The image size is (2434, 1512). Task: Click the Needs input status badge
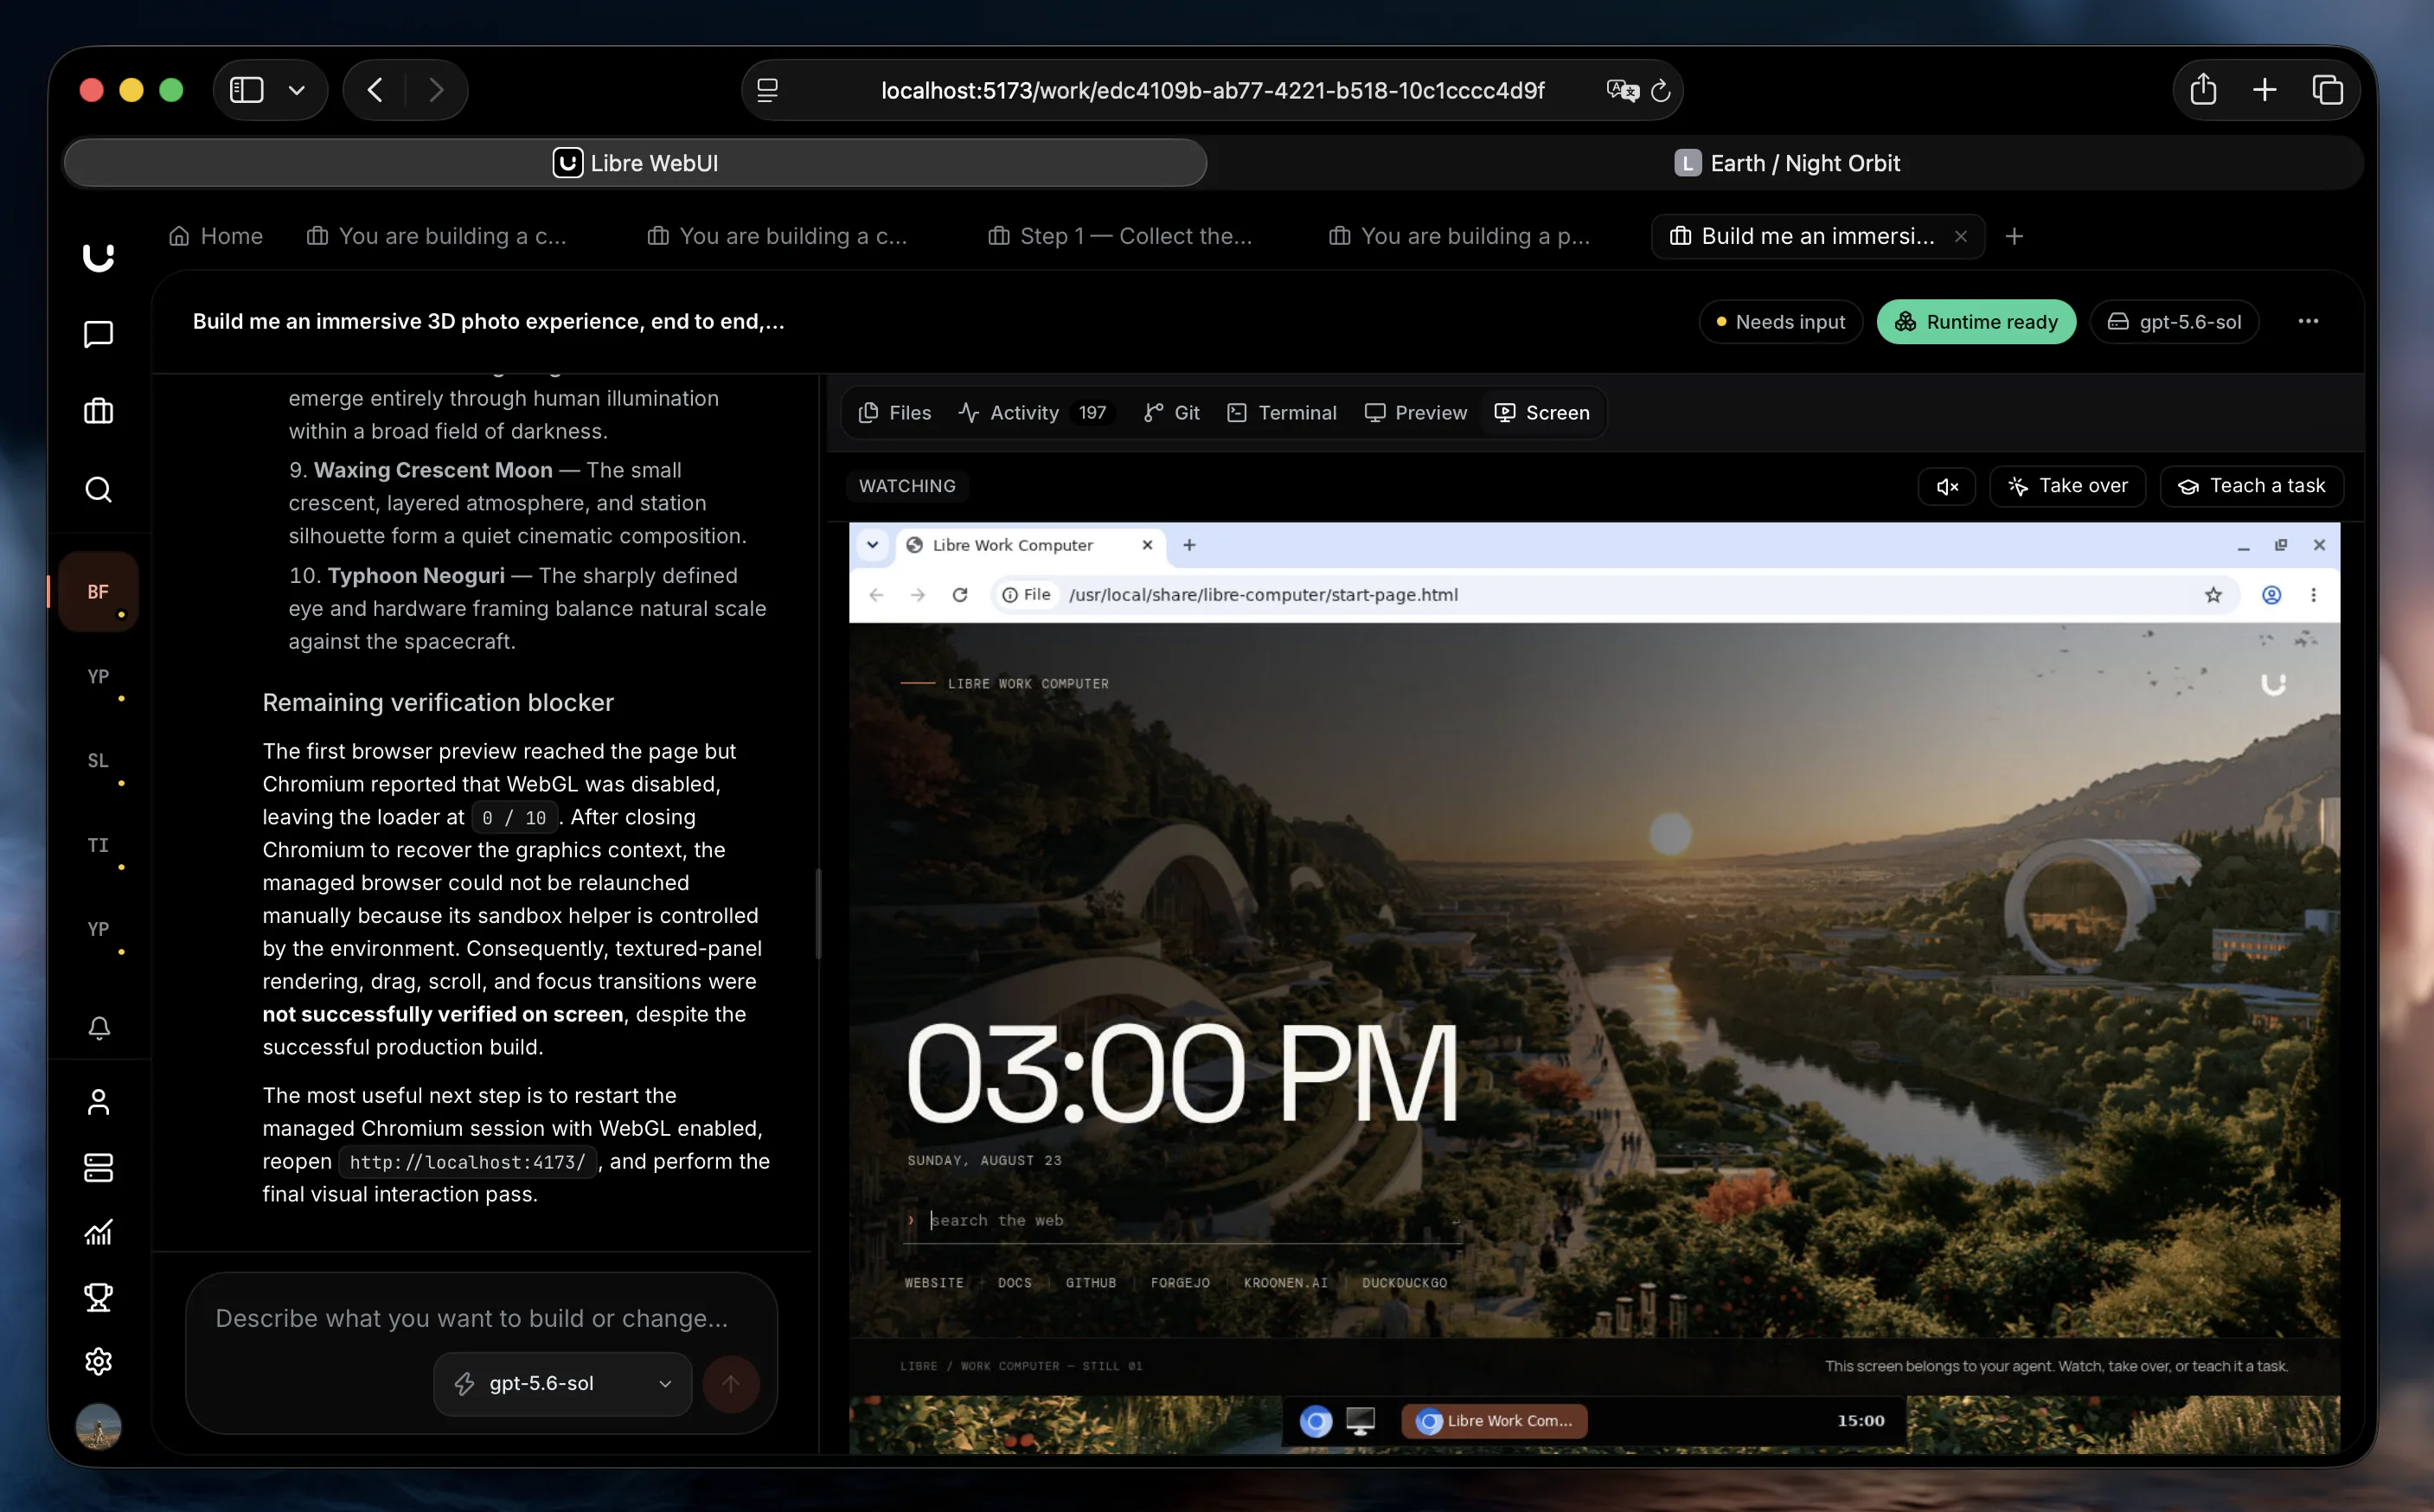click(1781, 322)
